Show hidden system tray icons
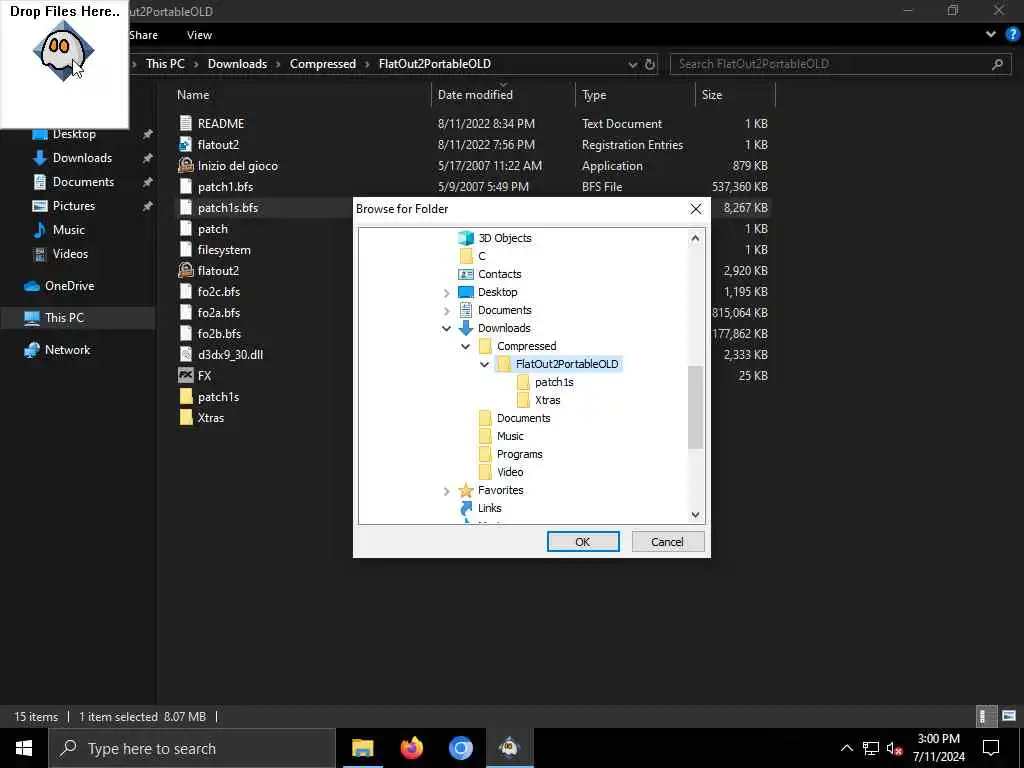This screenshot has width=1024, height=768. tap(846, 748)
